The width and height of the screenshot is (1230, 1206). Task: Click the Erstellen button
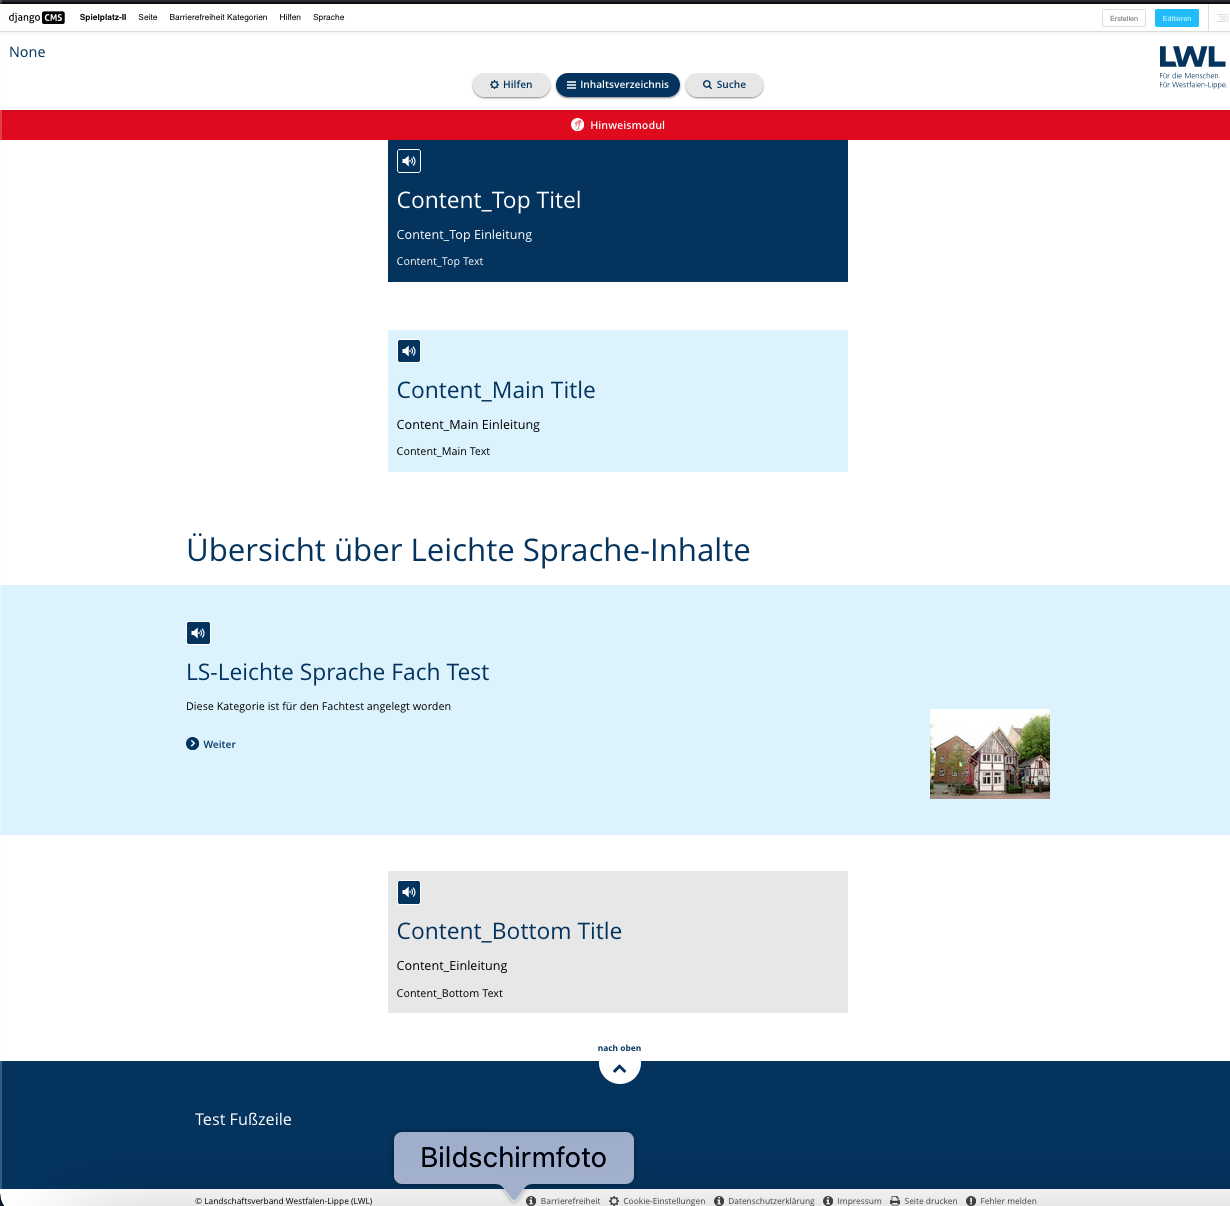pyautogui.click(x=1123, y=18)
